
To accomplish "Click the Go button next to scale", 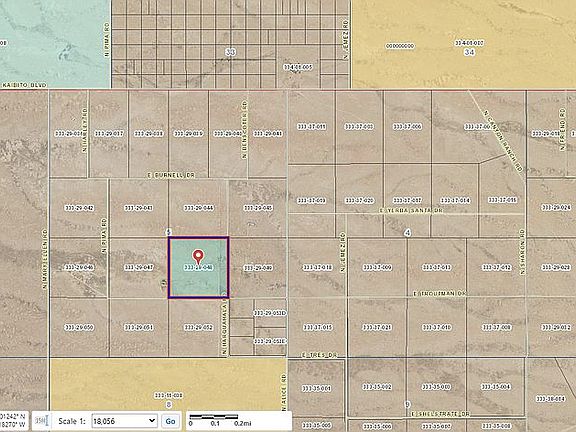I will [170, 421].
